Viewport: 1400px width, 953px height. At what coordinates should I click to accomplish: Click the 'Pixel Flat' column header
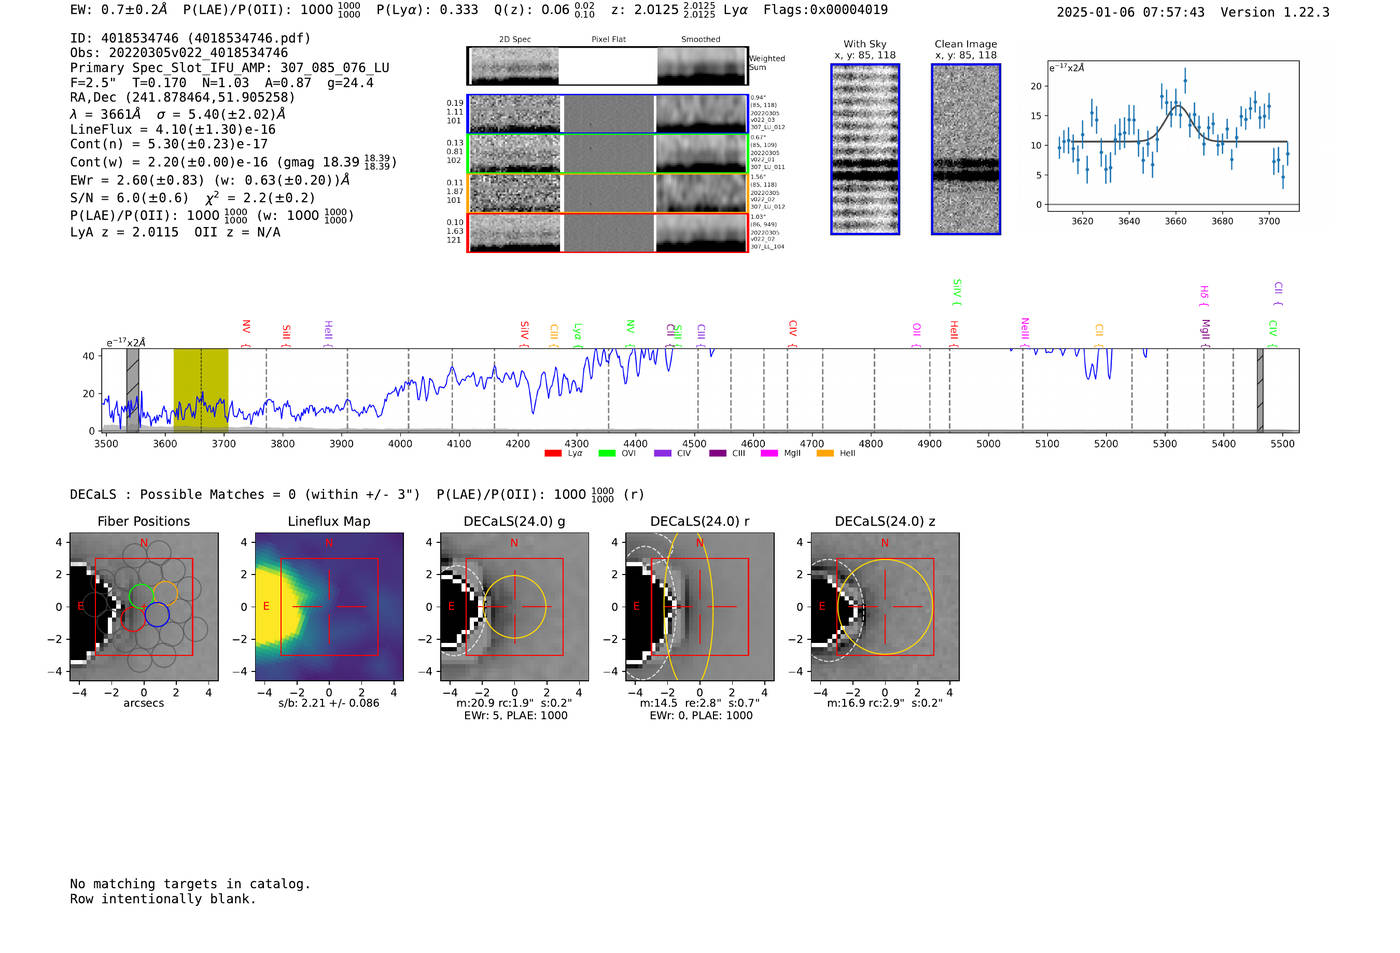click(x=609, y=39)
